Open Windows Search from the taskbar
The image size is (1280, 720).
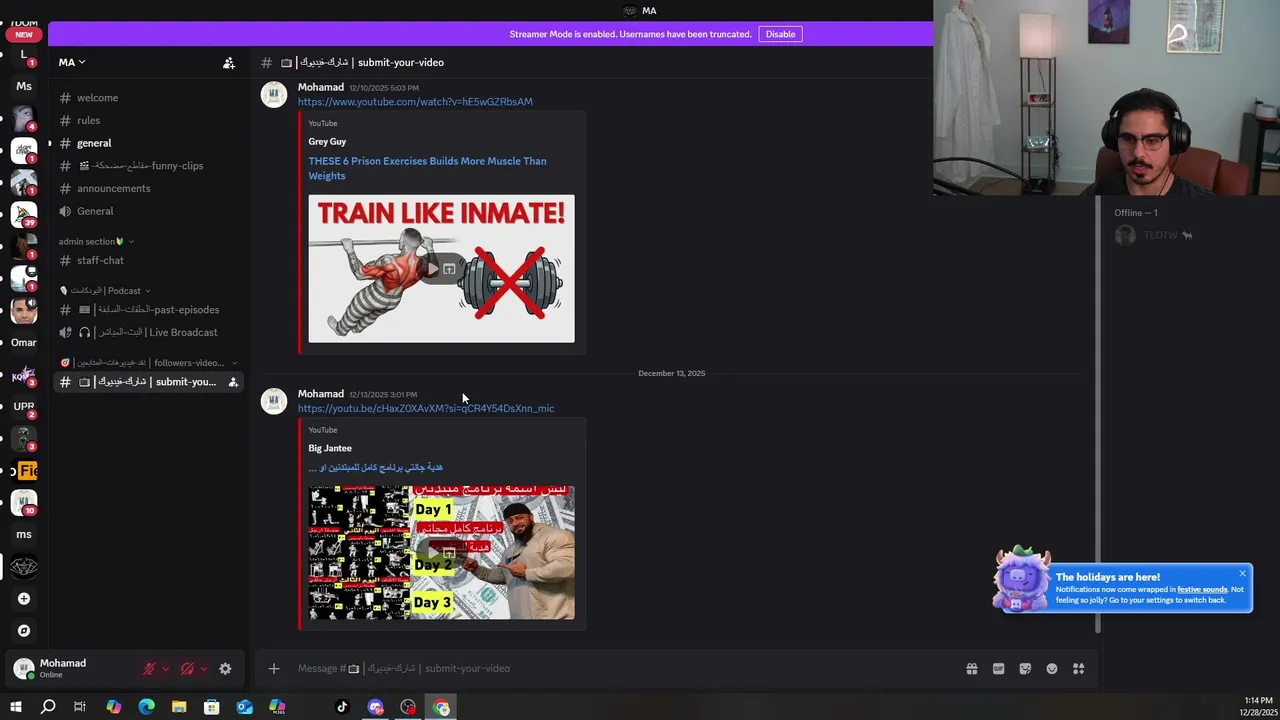pos(48,707)
